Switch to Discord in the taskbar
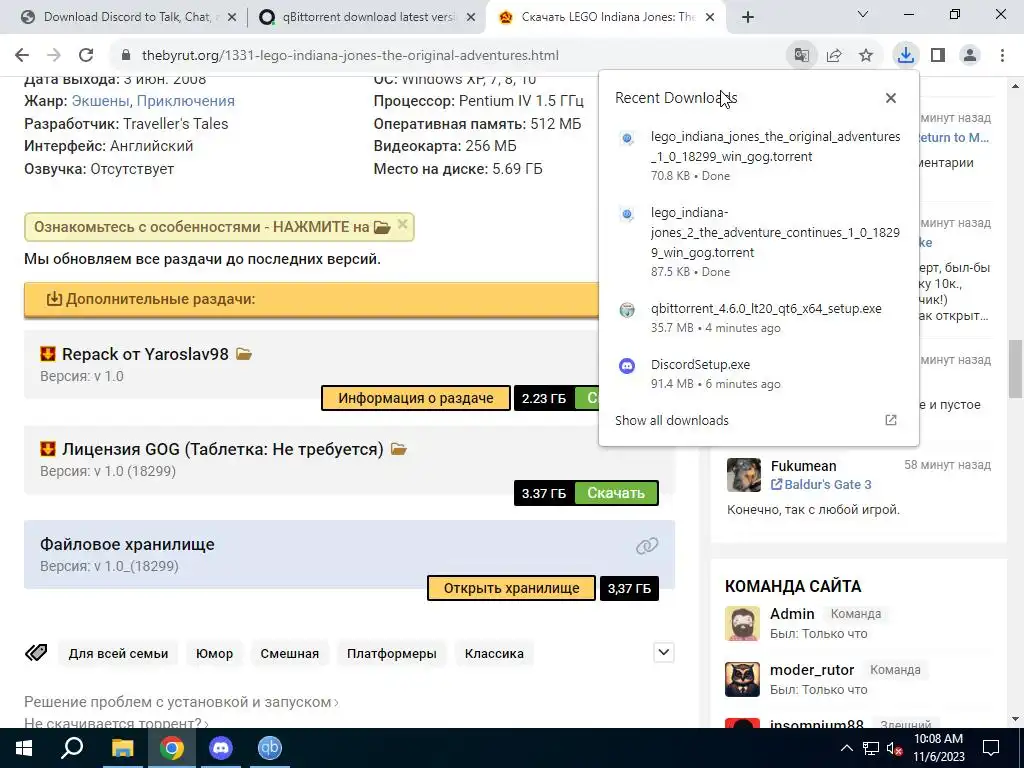1024x768 pixels. click(x=221, y=748)
